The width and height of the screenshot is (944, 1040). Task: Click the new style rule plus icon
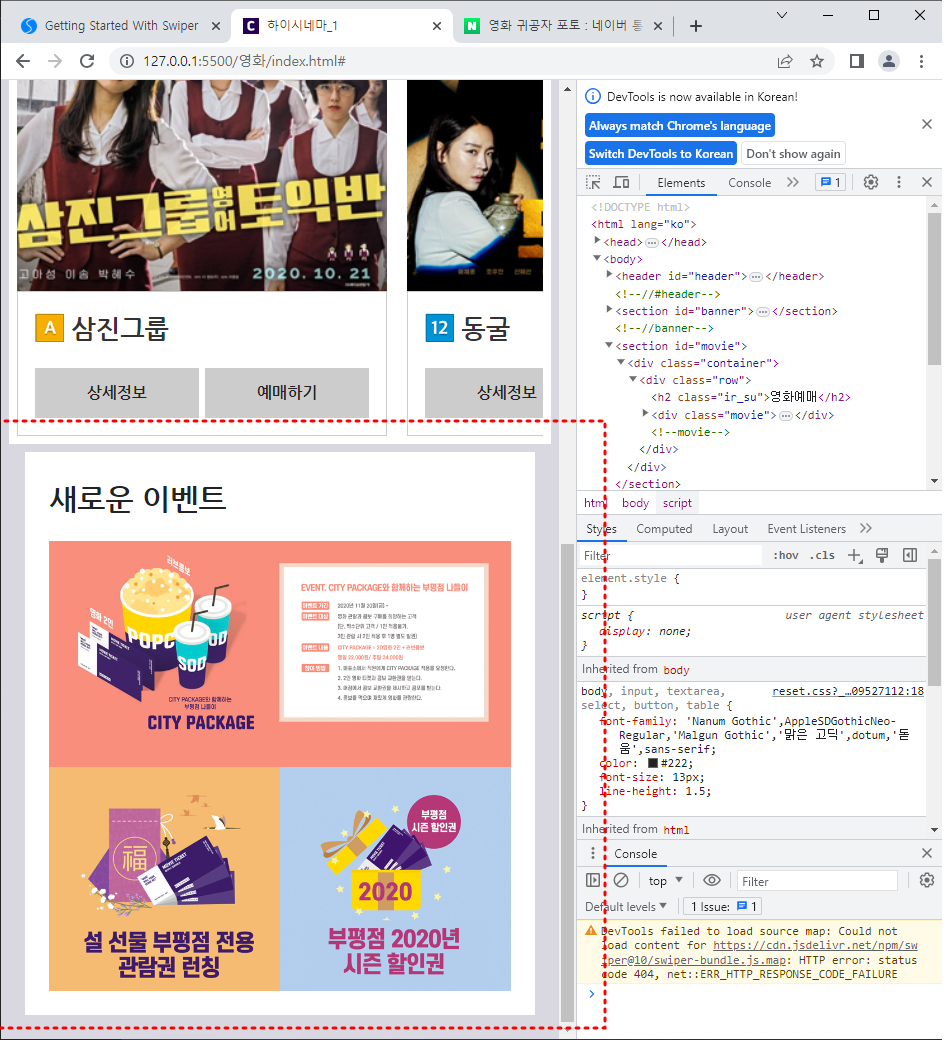click(855, 556)
